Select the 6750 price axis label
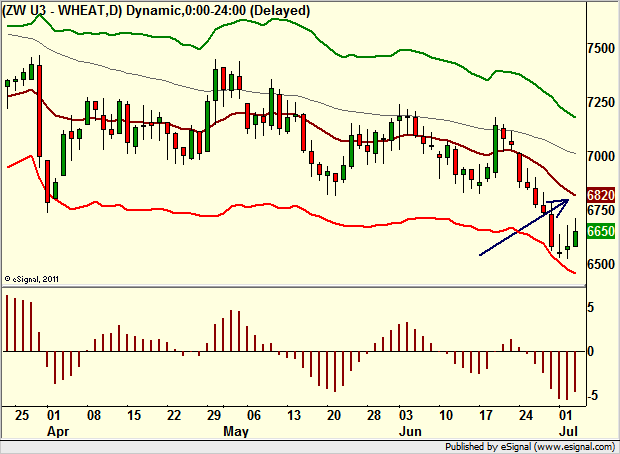 (601, 210)
